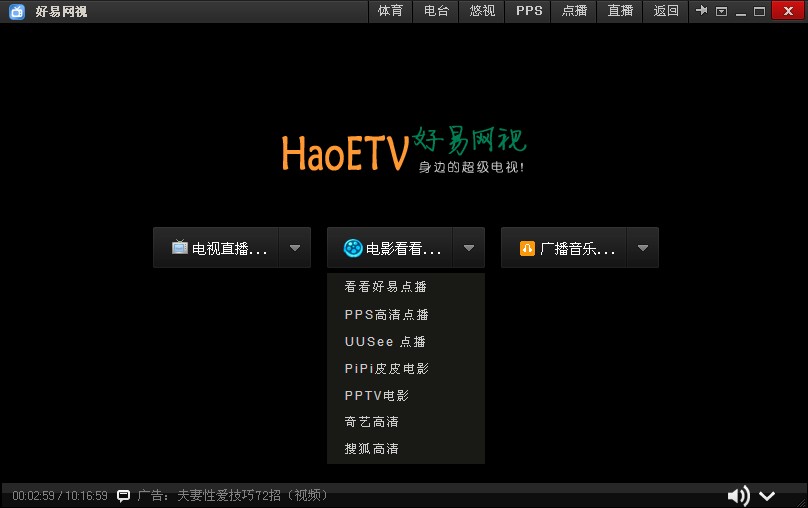This screenshot has width=808, height=508.
Task: Mute audio with the speaker icon
Action: coord(738,496)
